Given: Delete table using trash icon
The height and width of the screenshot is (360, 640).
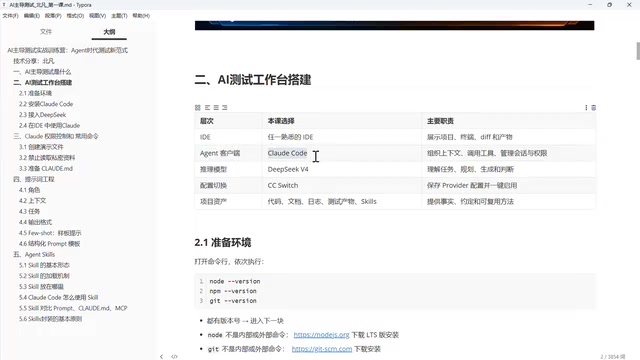Looking at the screenshot, I should click(593, 108).
